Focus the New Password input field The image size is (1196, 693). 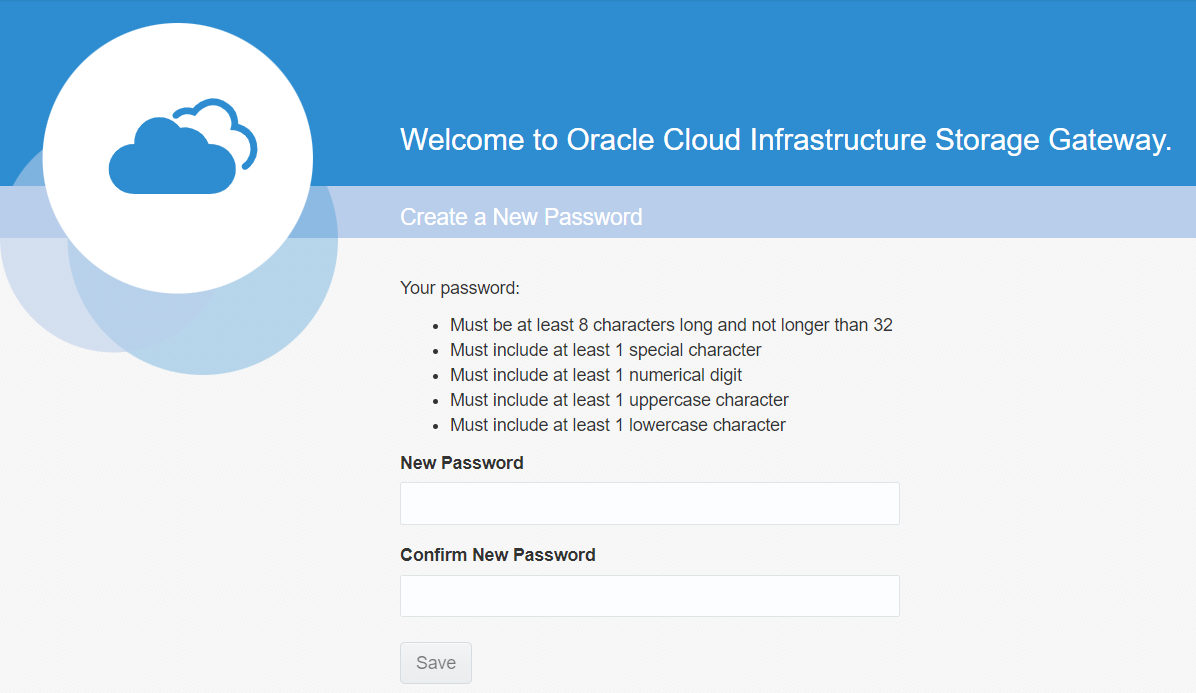649,503
